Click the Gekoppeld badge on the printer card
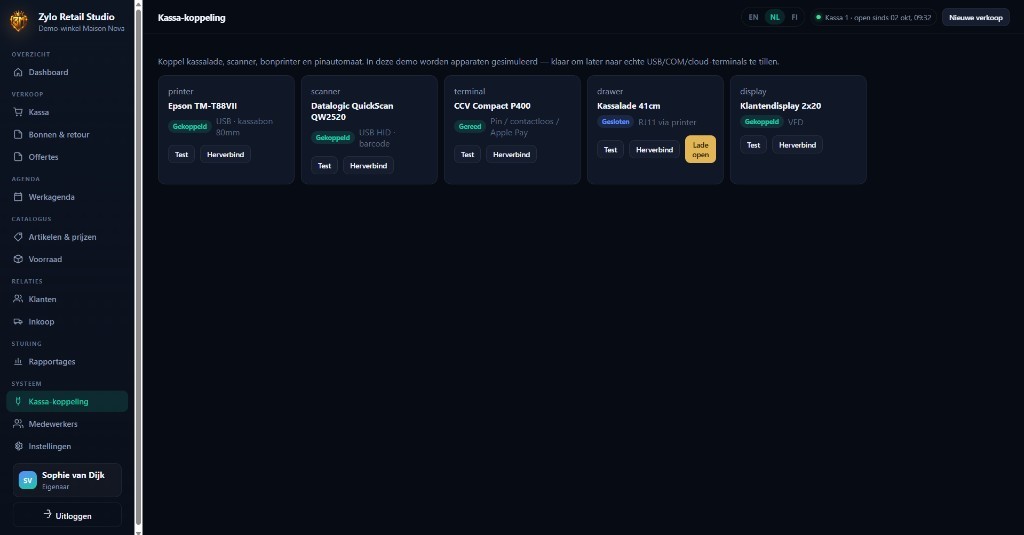This screenshot has height=535, width=1024. (x=189, y=127)
